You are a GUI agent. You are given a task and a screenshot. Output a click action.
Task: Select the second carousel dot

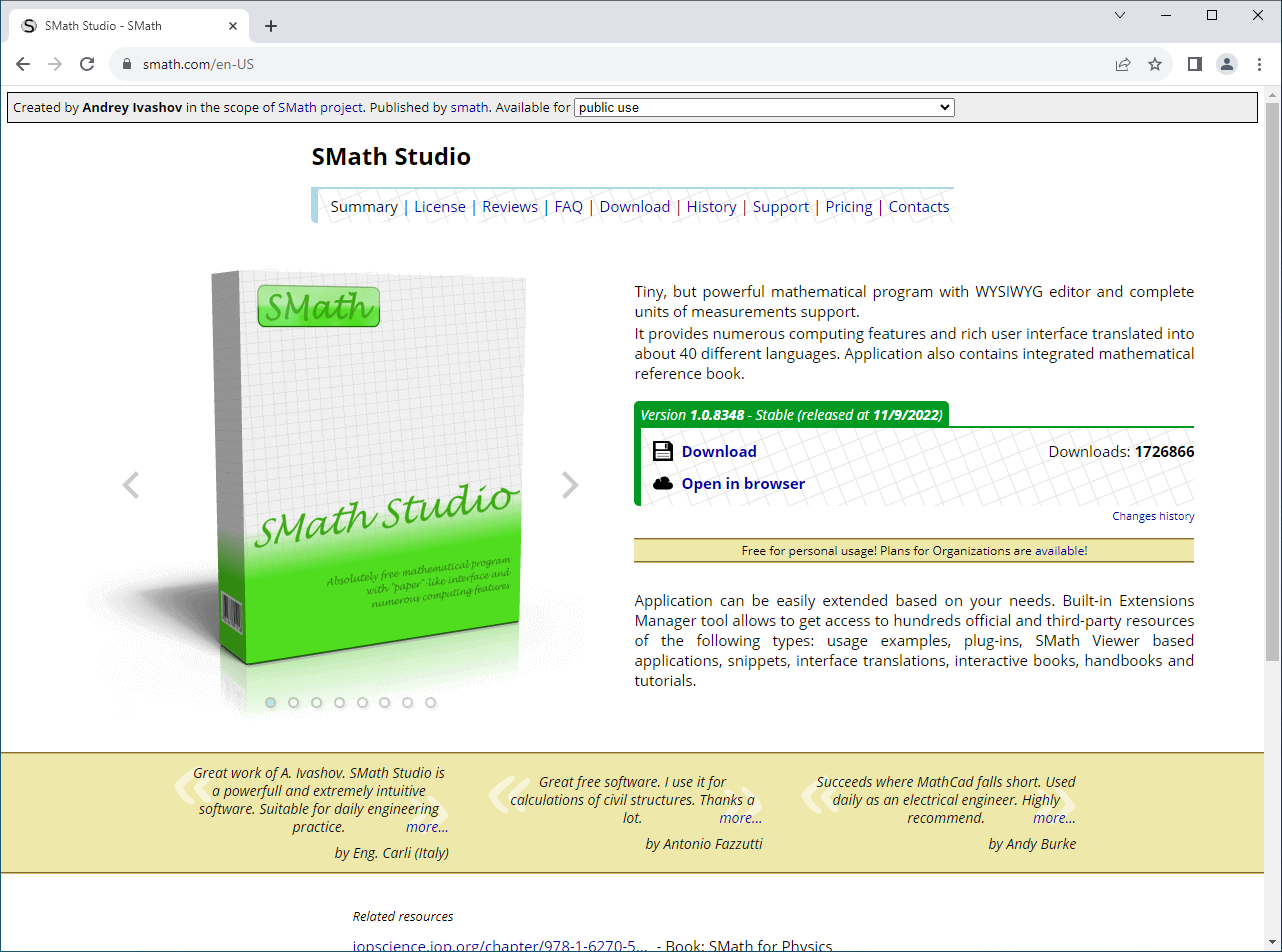294,702
